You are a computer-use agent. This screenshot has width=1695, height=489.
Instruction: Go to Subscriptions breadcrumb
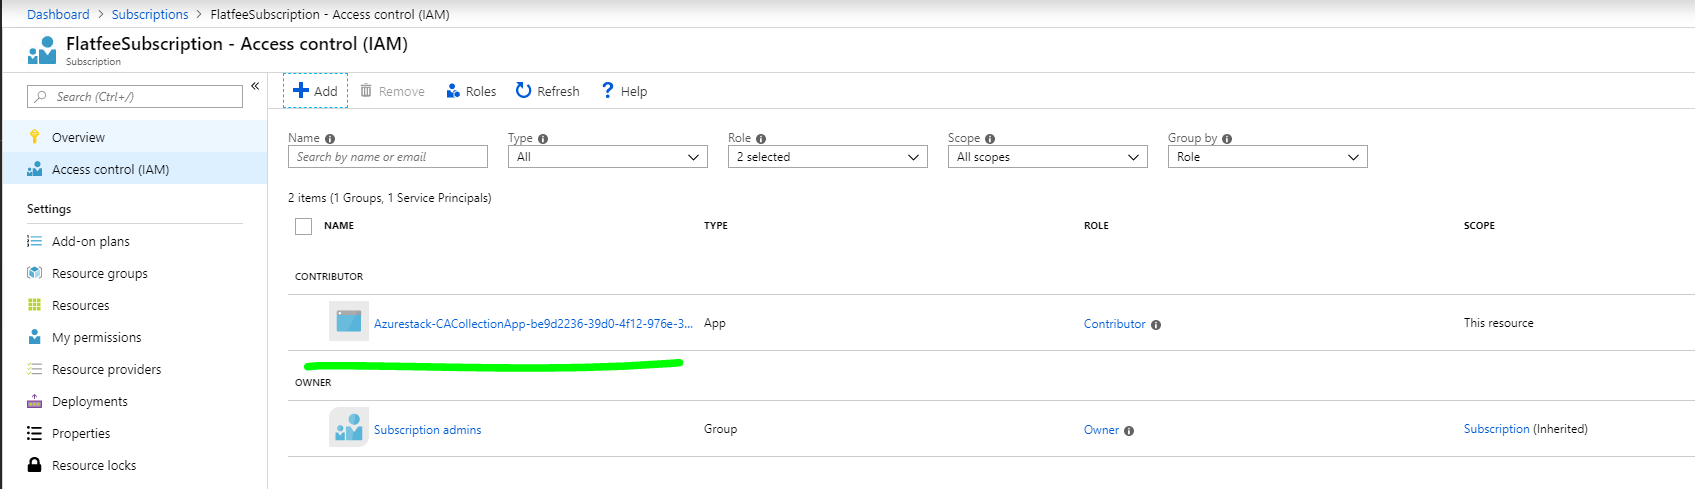click(150, 14)
